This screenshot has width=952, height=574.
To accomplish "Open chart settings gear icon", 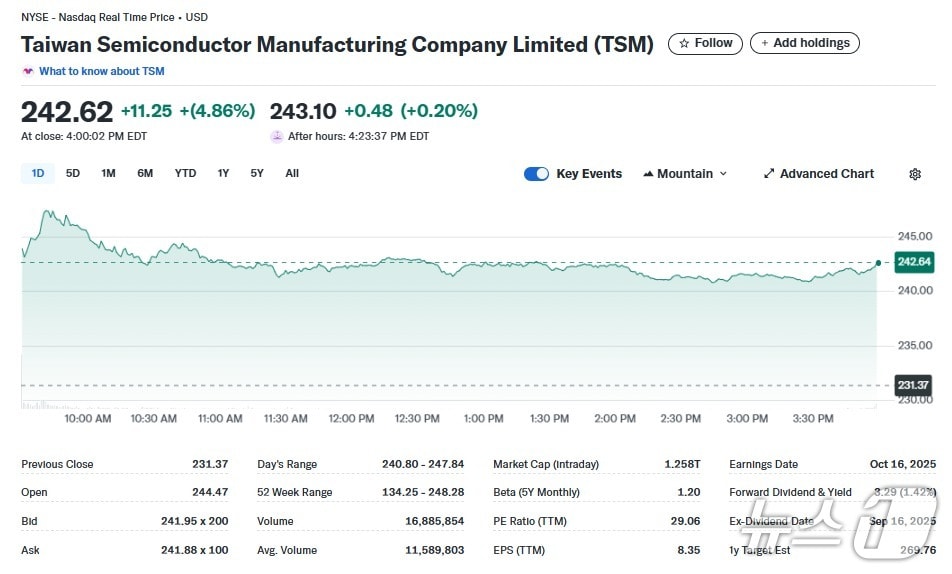I will (x=914, y=174).
